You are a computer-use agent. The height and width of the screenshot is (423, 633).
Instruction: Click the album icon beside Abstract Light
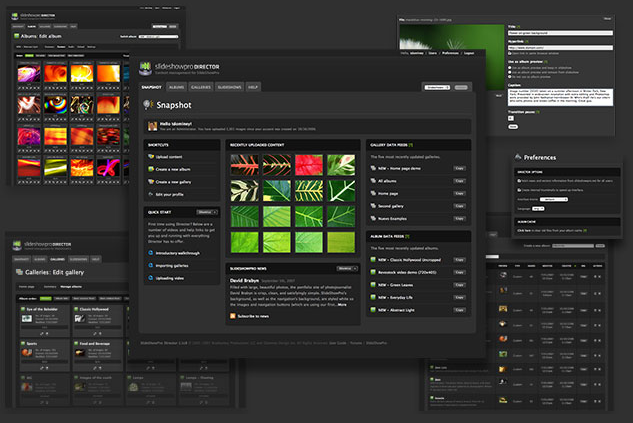(373, 310)
